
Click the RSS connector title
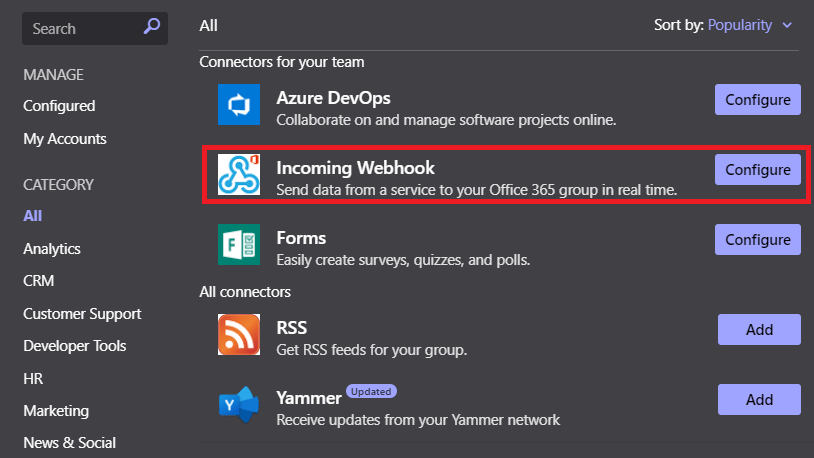click(292, 328)
